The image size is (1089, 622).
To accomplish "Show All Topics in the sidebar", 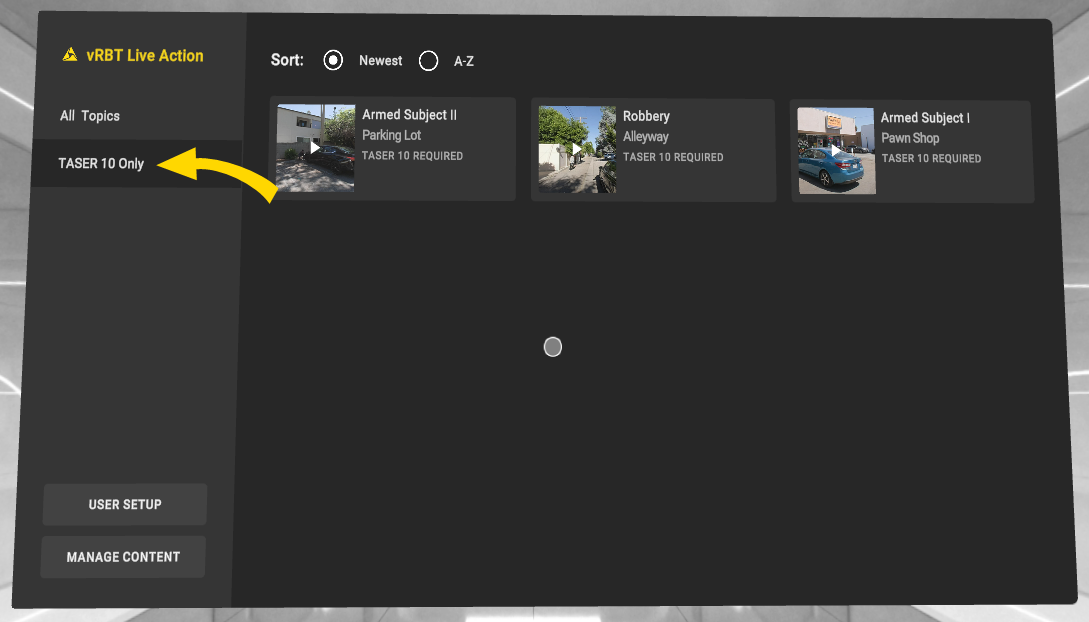I will (90, 116).
